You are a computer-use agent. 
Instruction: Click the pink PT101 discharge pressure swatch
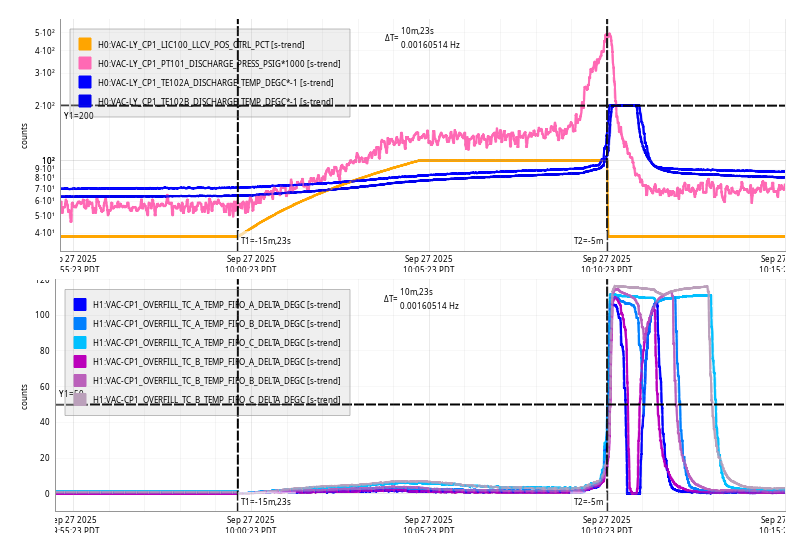[85, 63]
